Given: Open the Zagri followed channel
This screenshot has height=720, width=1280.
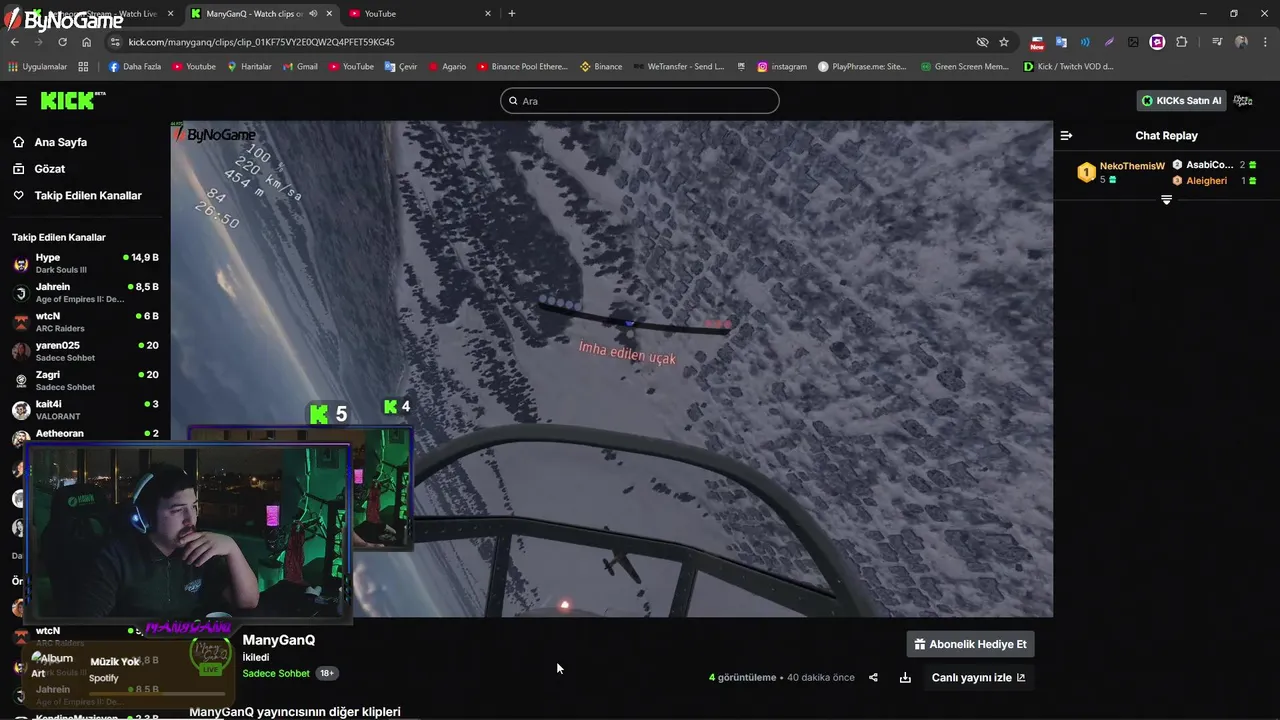Looking at the screenshot, I should pyautogui.click(x=85, y=380).
